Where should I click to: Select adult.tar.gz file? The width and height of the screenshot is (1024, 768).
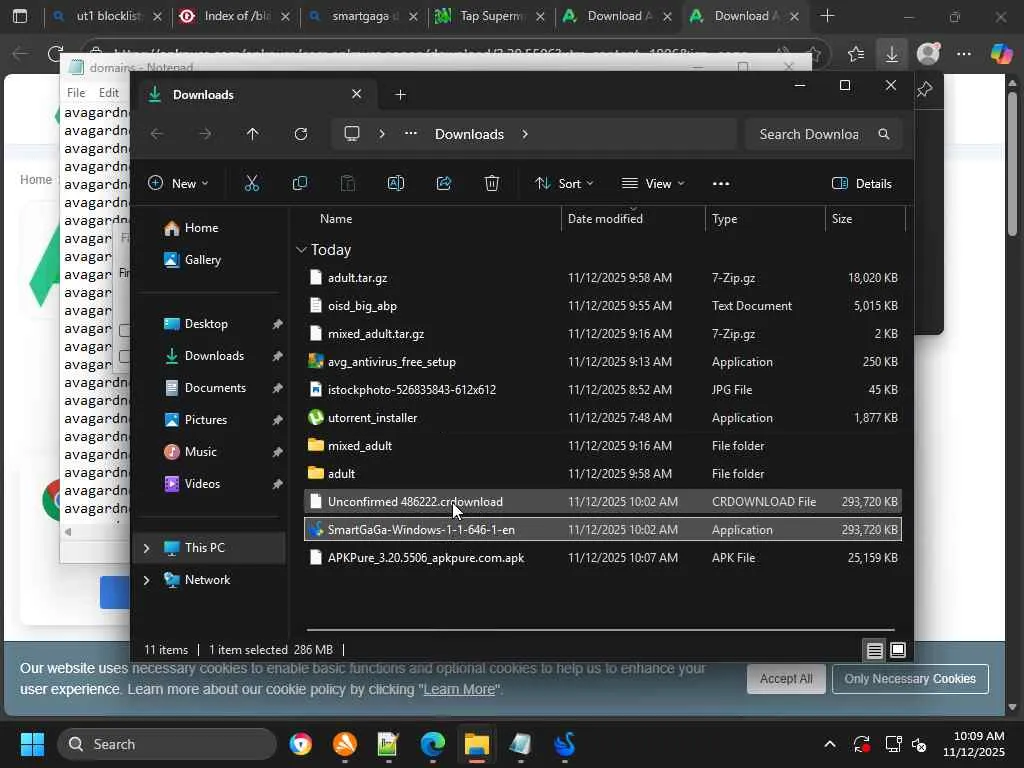tap(603, 278)
